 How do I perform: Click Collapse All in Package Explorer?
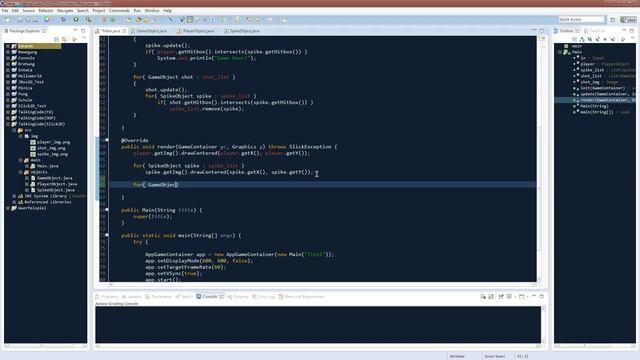point(56,39)
